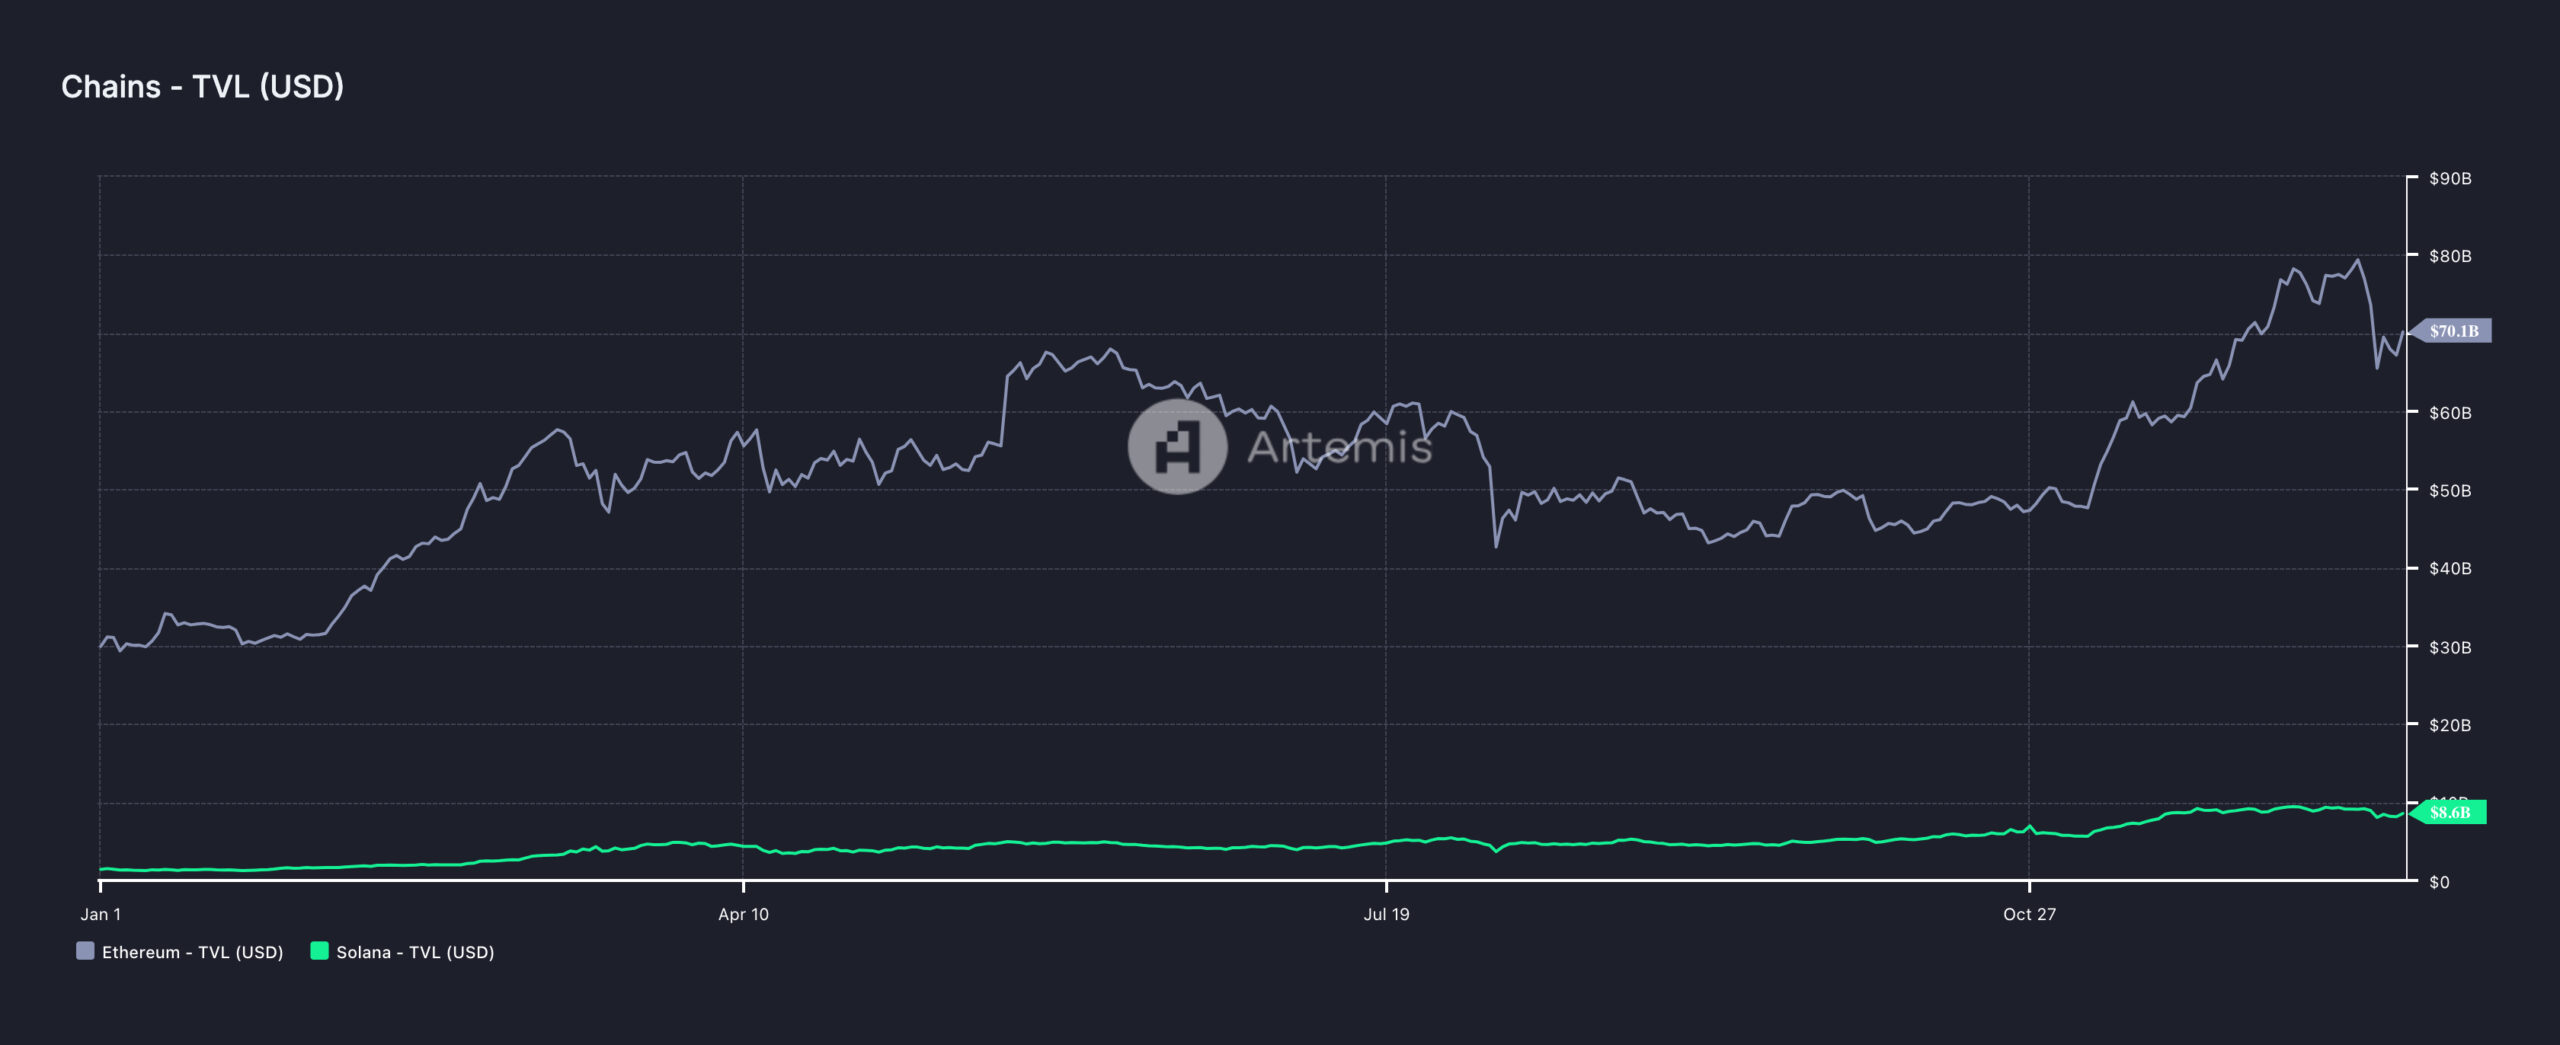Toggle the Ethereum series color swatch in legend
2560x1045 pixels.
85,951
